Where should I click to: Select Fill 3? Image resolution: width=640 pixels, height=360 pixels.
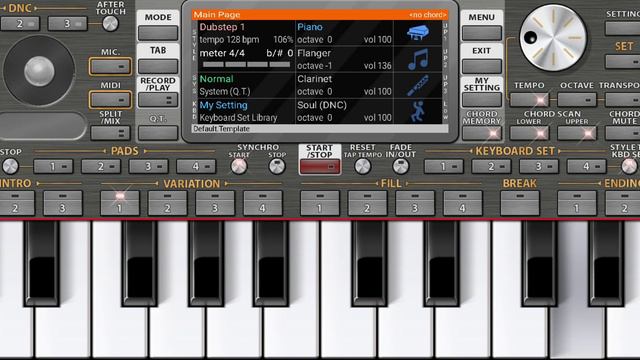pyautogui.click(x=415, y=203)
